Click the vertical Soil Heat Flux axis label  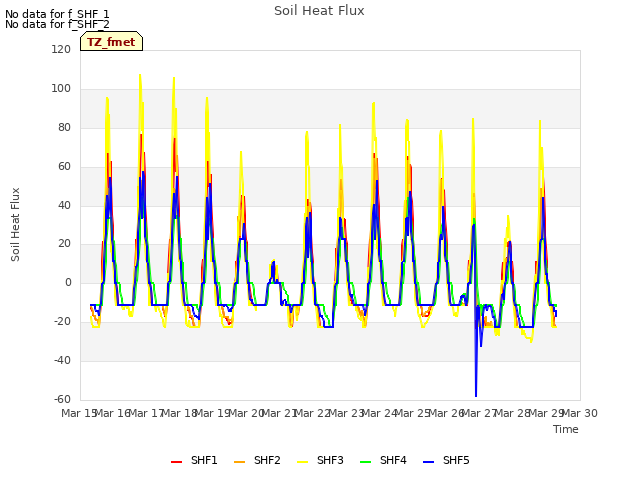click(15, 224)
